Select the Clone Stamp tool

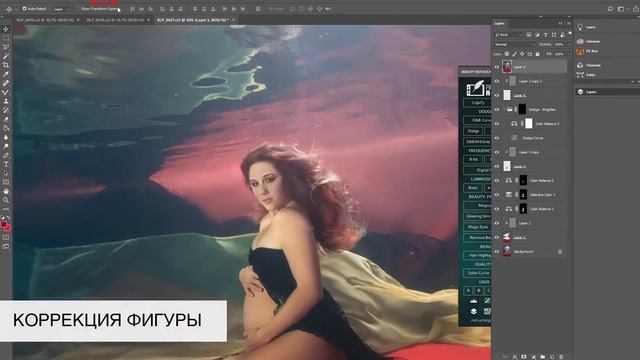(6, 101)
